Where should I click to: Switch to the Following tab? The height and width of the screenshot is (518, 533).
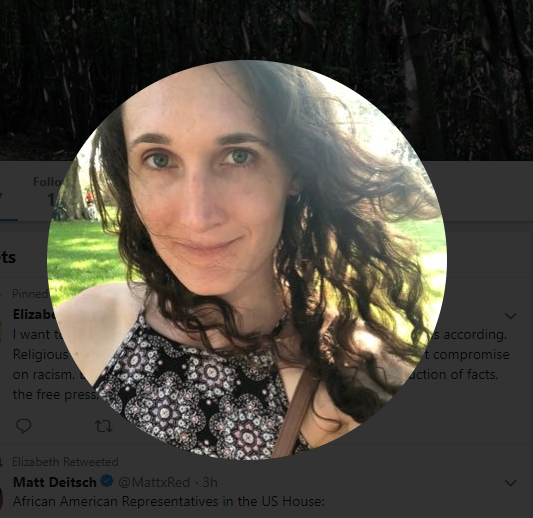click(47, 192)
